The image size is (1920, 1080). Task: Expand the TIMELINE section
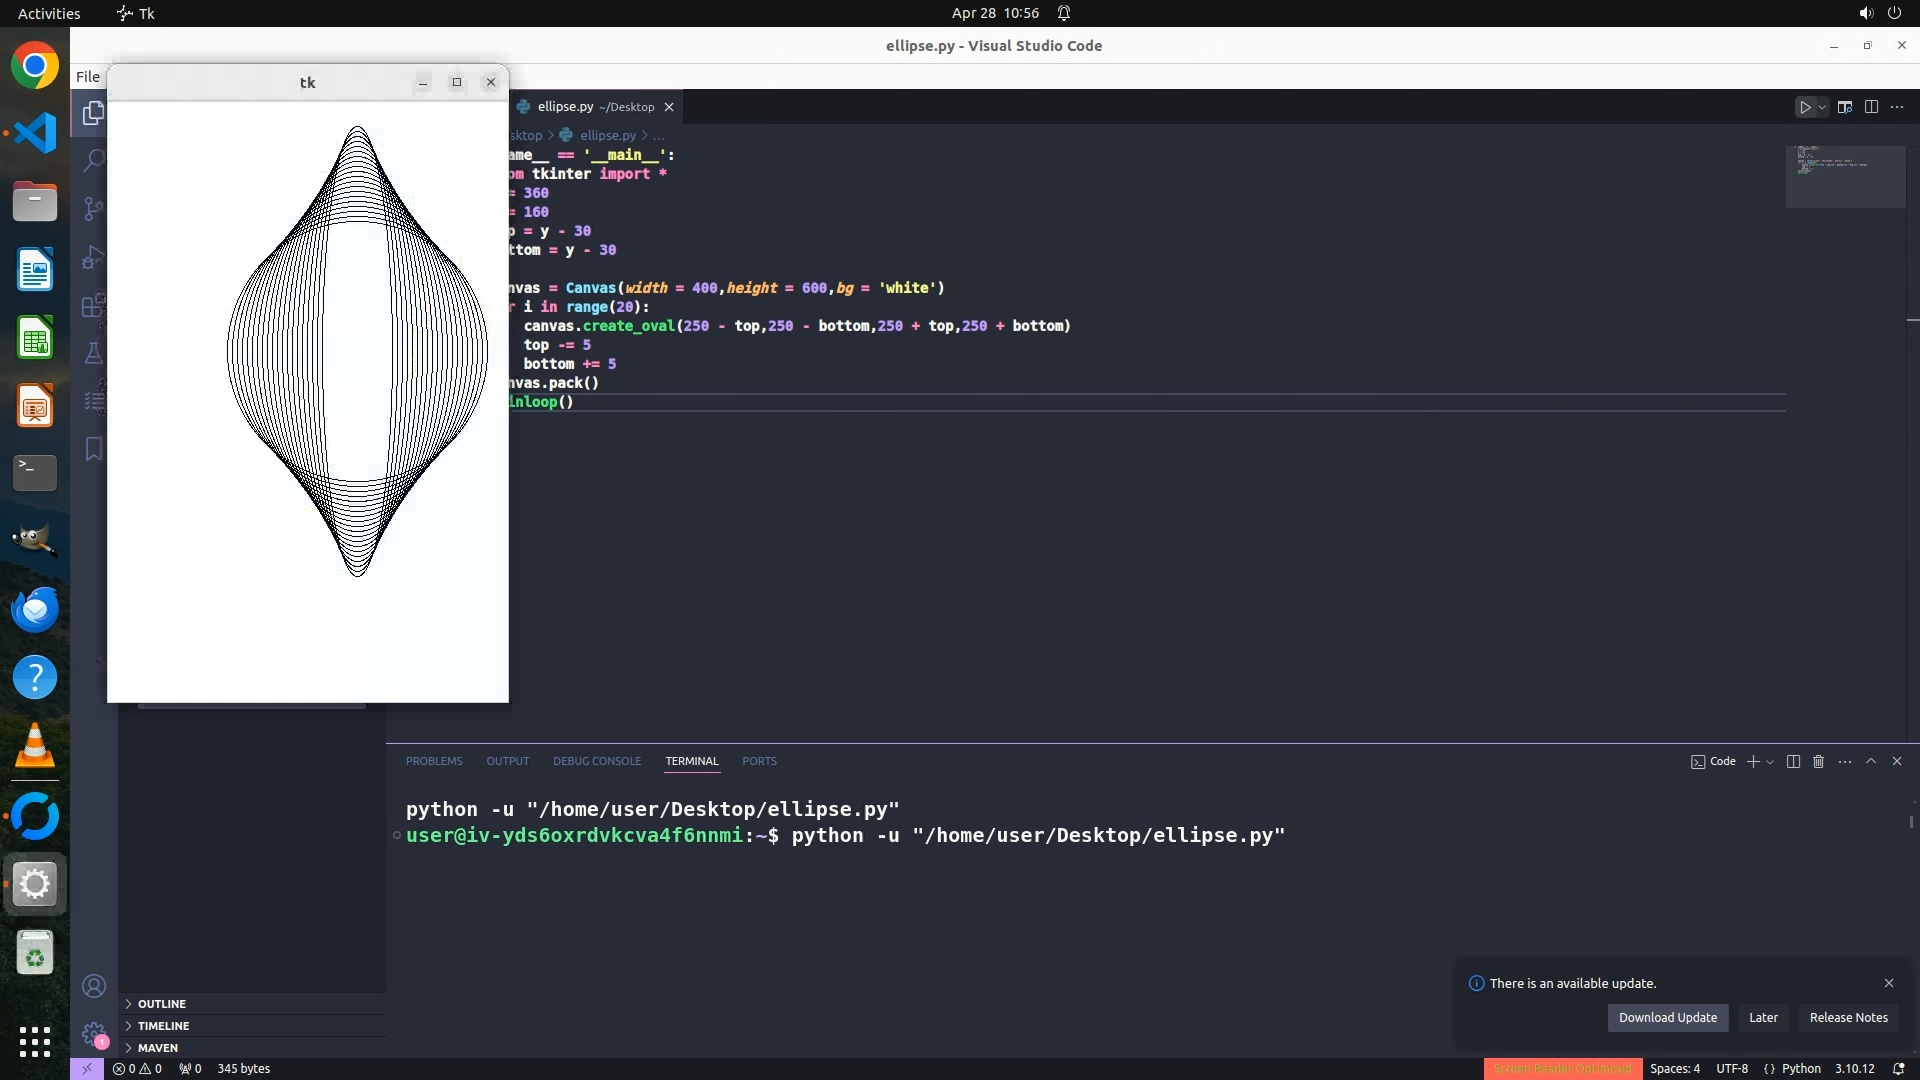[x=163, y=1025]
